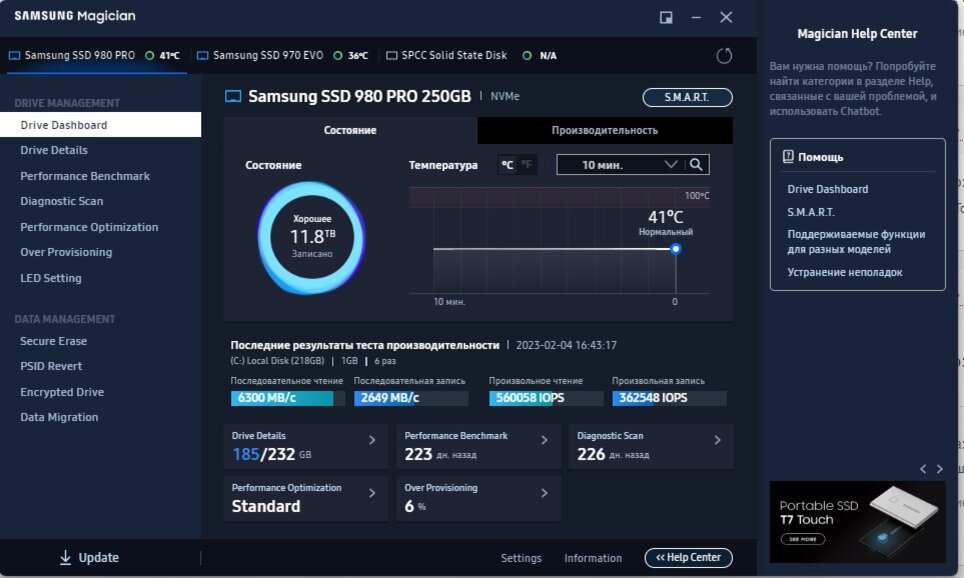
Task: Click the Standard performance optimization value
Action: 266,506
